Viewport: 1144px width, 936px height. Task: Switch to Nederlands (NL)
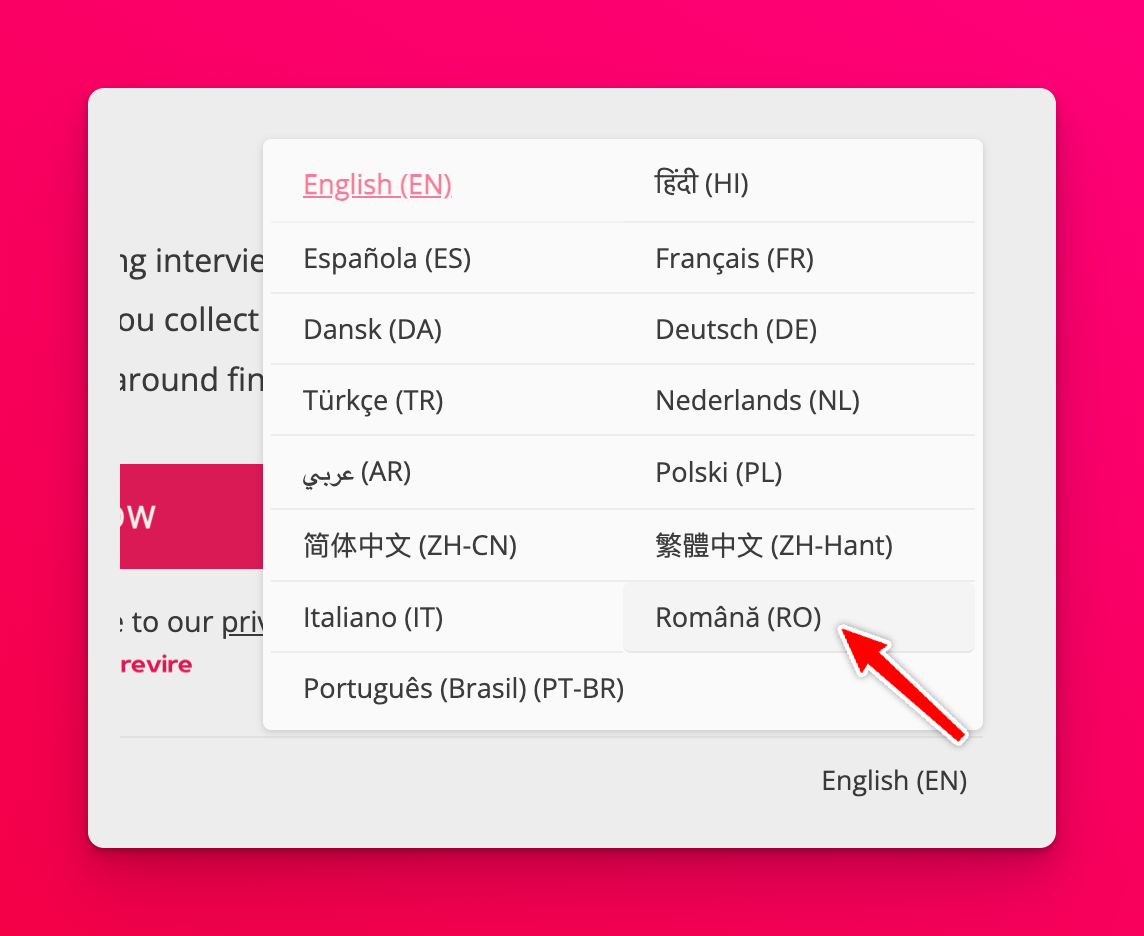[757, 401]
